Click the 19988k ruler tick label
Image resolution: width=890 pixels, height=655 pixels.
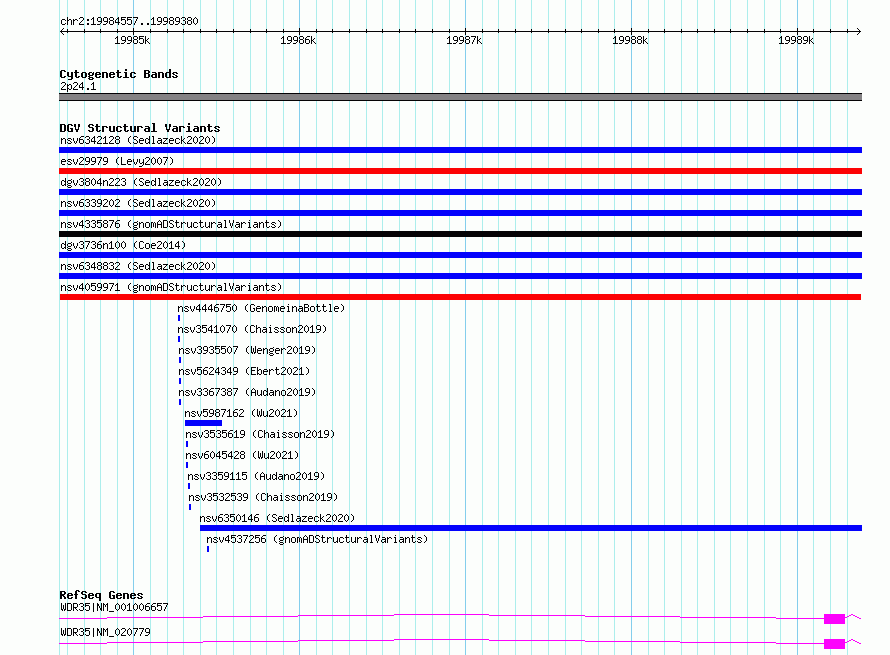click(629, 40)
